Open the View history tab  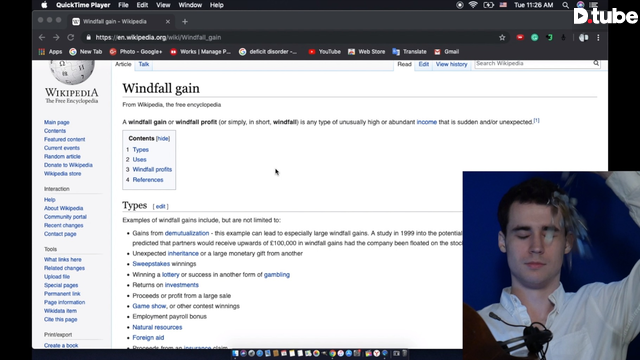(x=451, y=64)
